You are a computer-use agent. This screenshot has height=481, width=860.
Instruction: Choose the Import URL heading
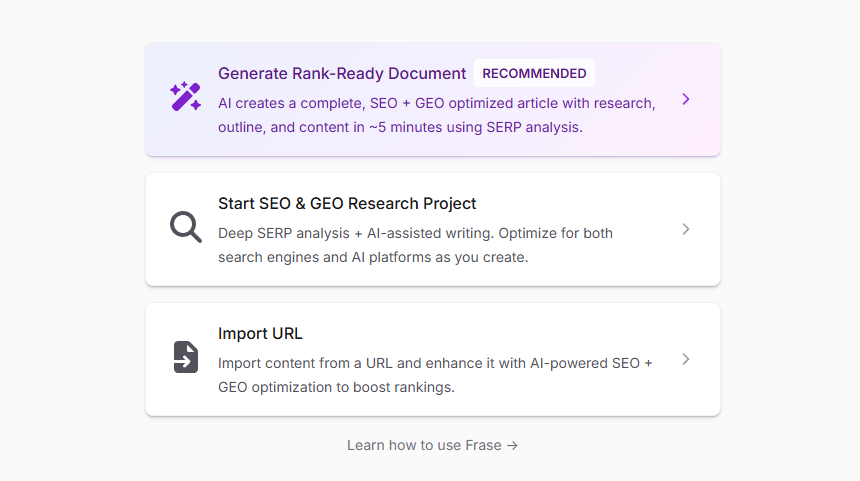(x=260, y=333)
